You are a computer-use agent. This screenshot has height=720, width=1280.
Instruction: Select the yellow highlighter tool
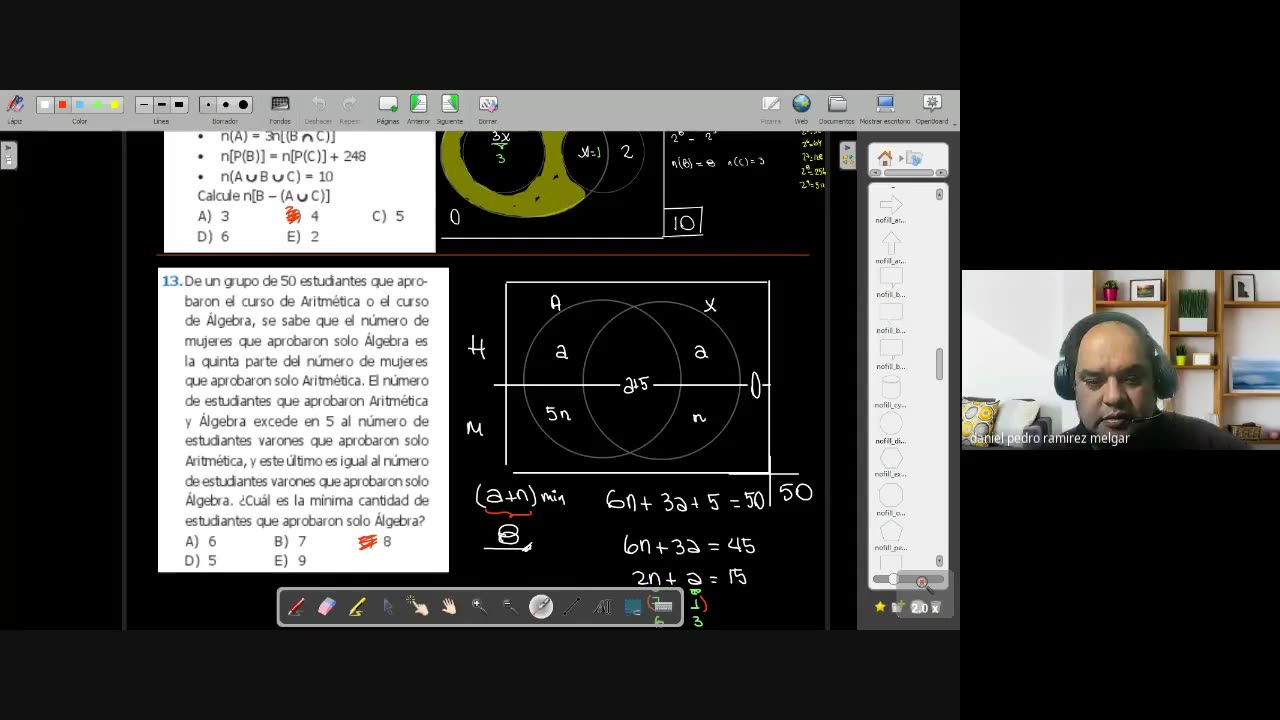point(357,607)
